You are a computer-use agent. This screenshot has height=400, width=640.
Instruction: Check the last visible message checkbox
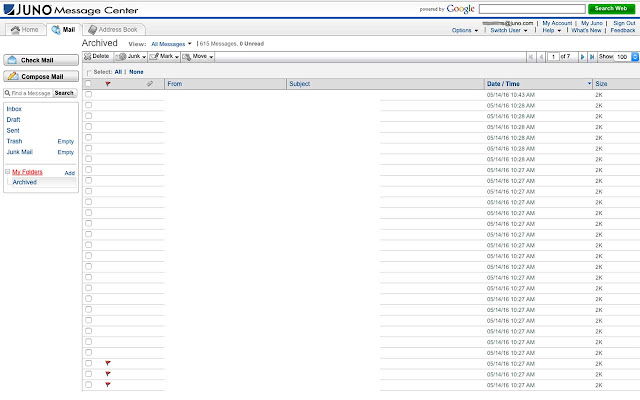[89, 384]
